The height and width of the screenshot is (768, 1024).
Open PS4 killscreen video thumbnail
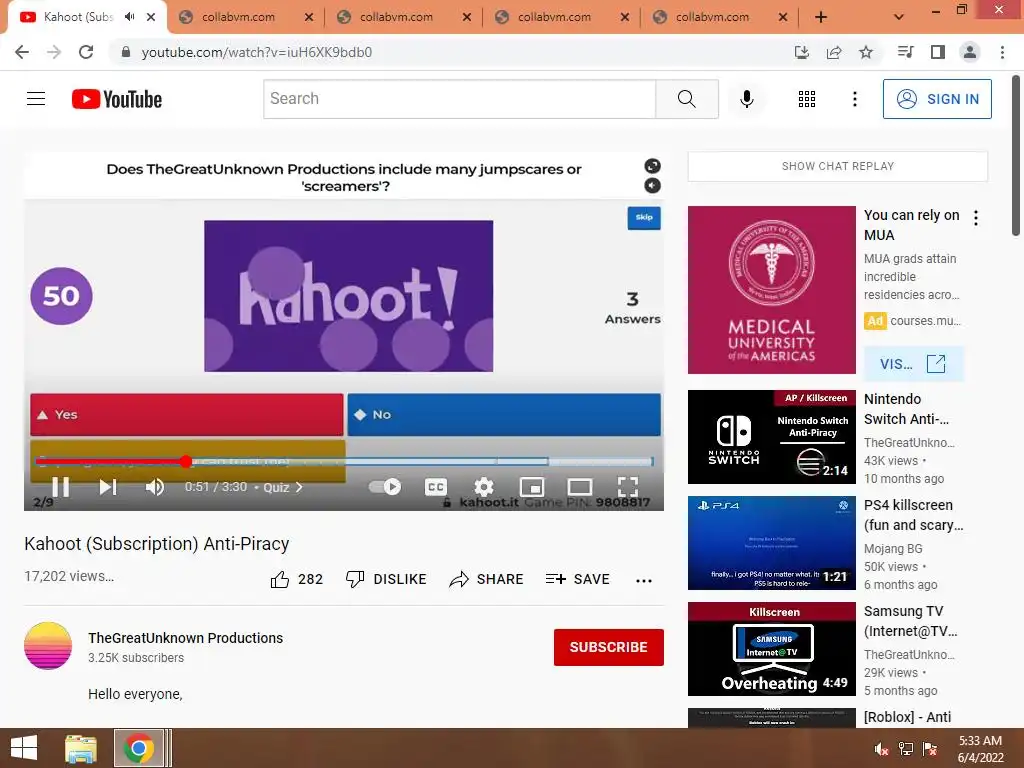tap(771, 543)
